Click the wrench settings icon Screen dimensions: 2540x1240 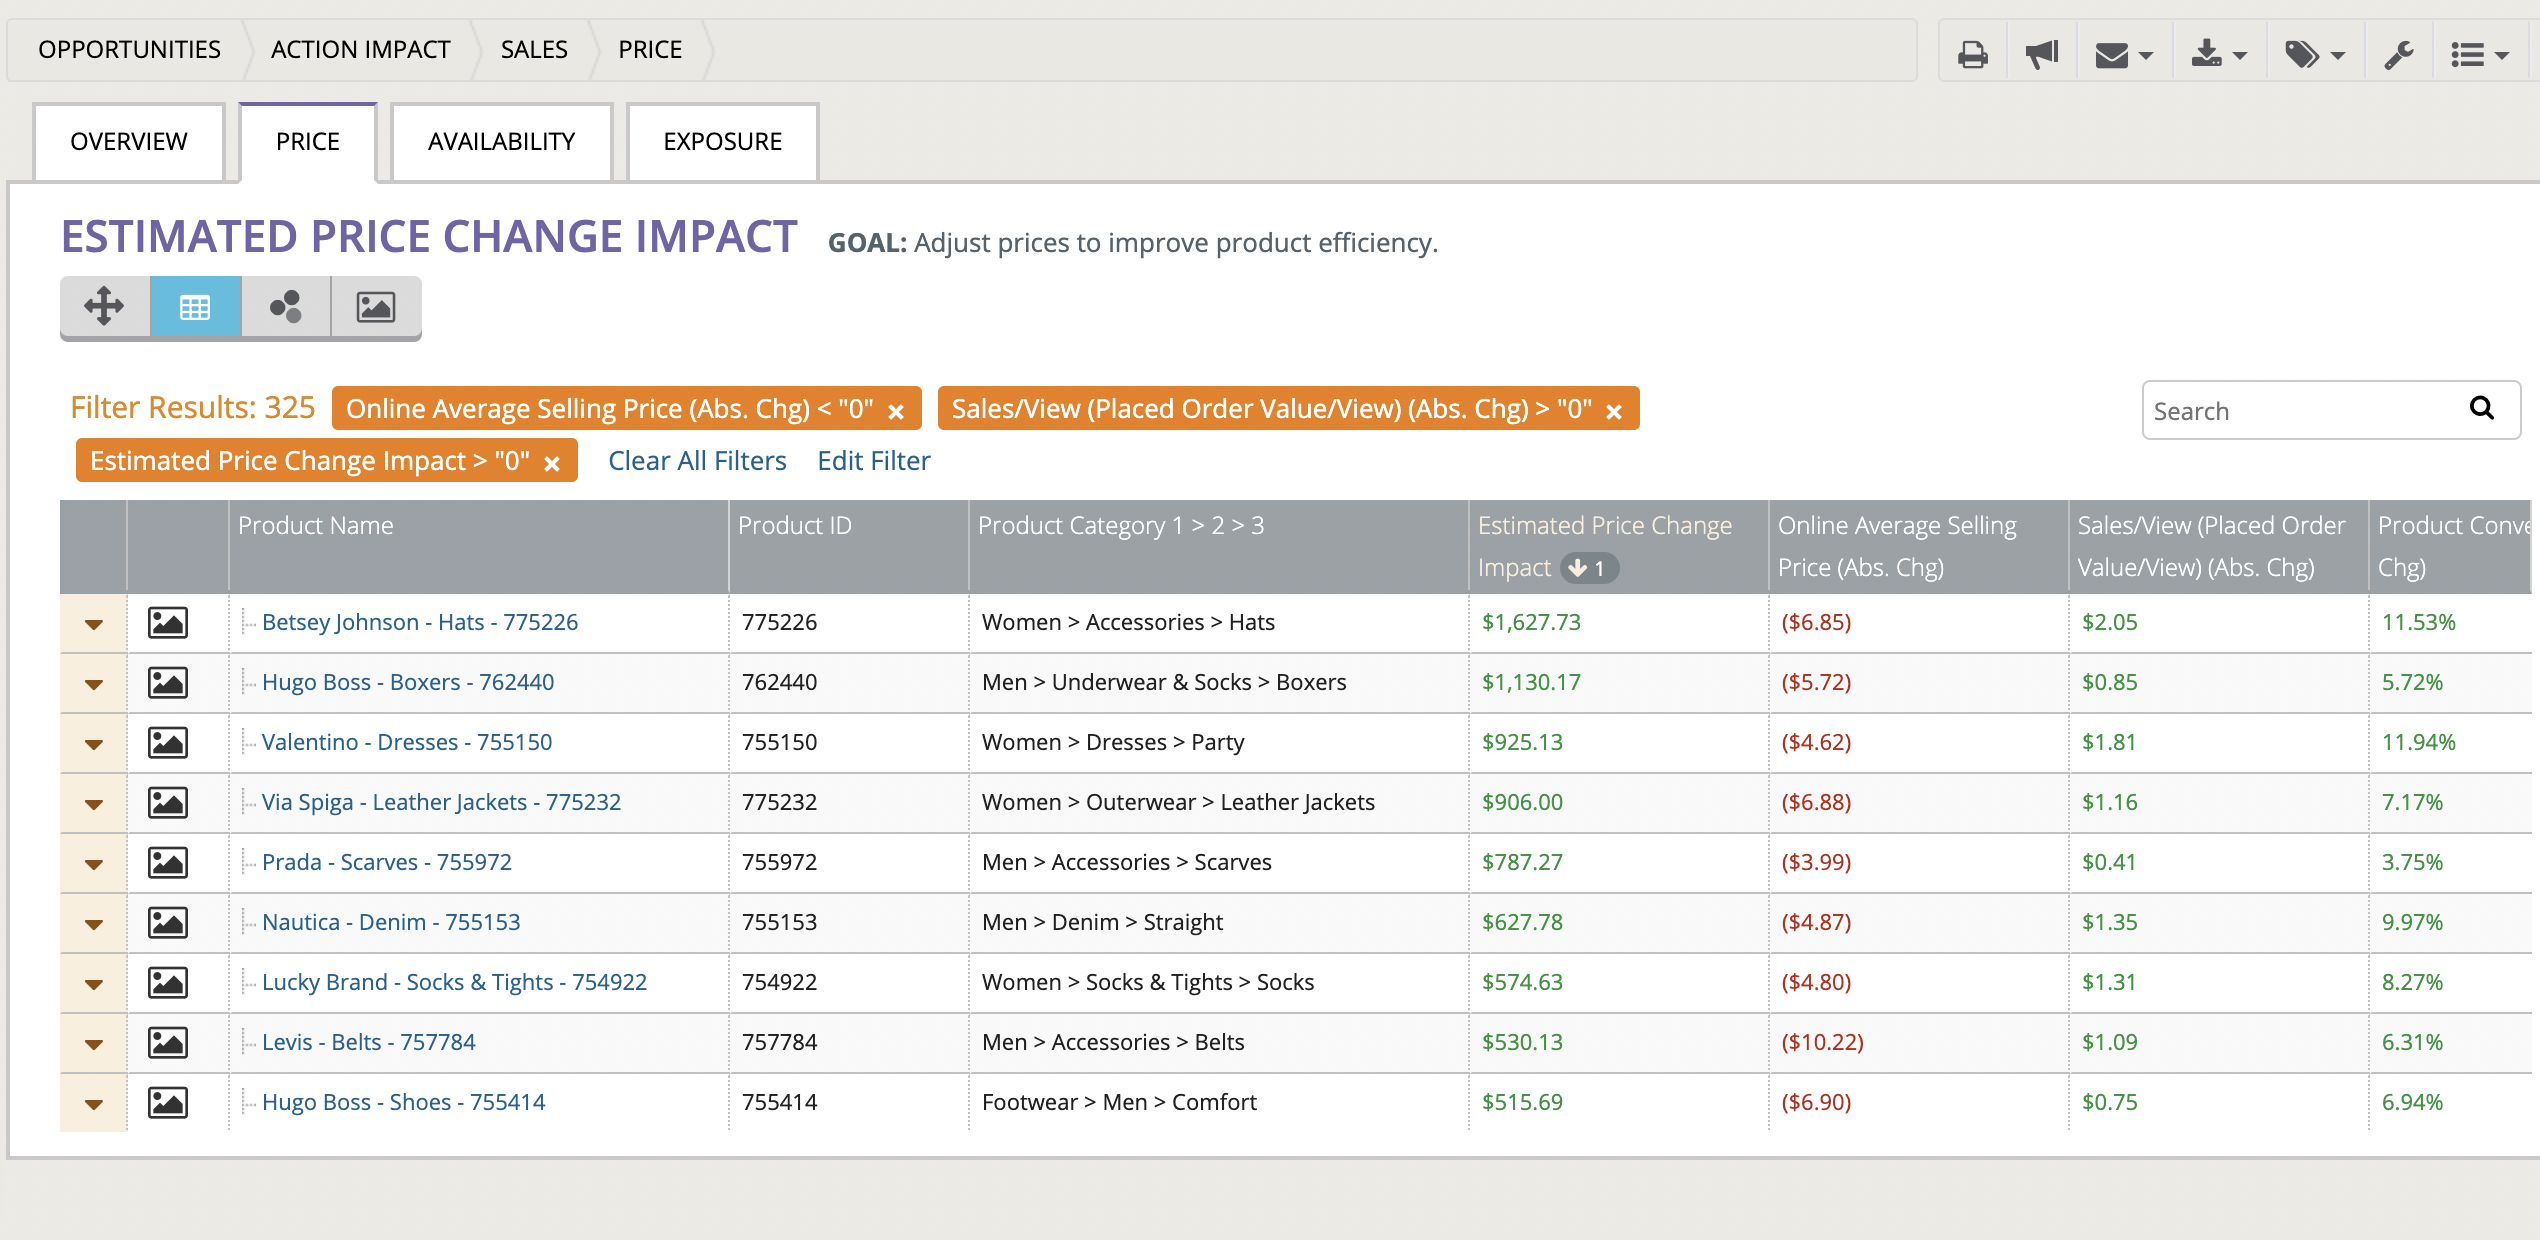[x=2398, y=53]
